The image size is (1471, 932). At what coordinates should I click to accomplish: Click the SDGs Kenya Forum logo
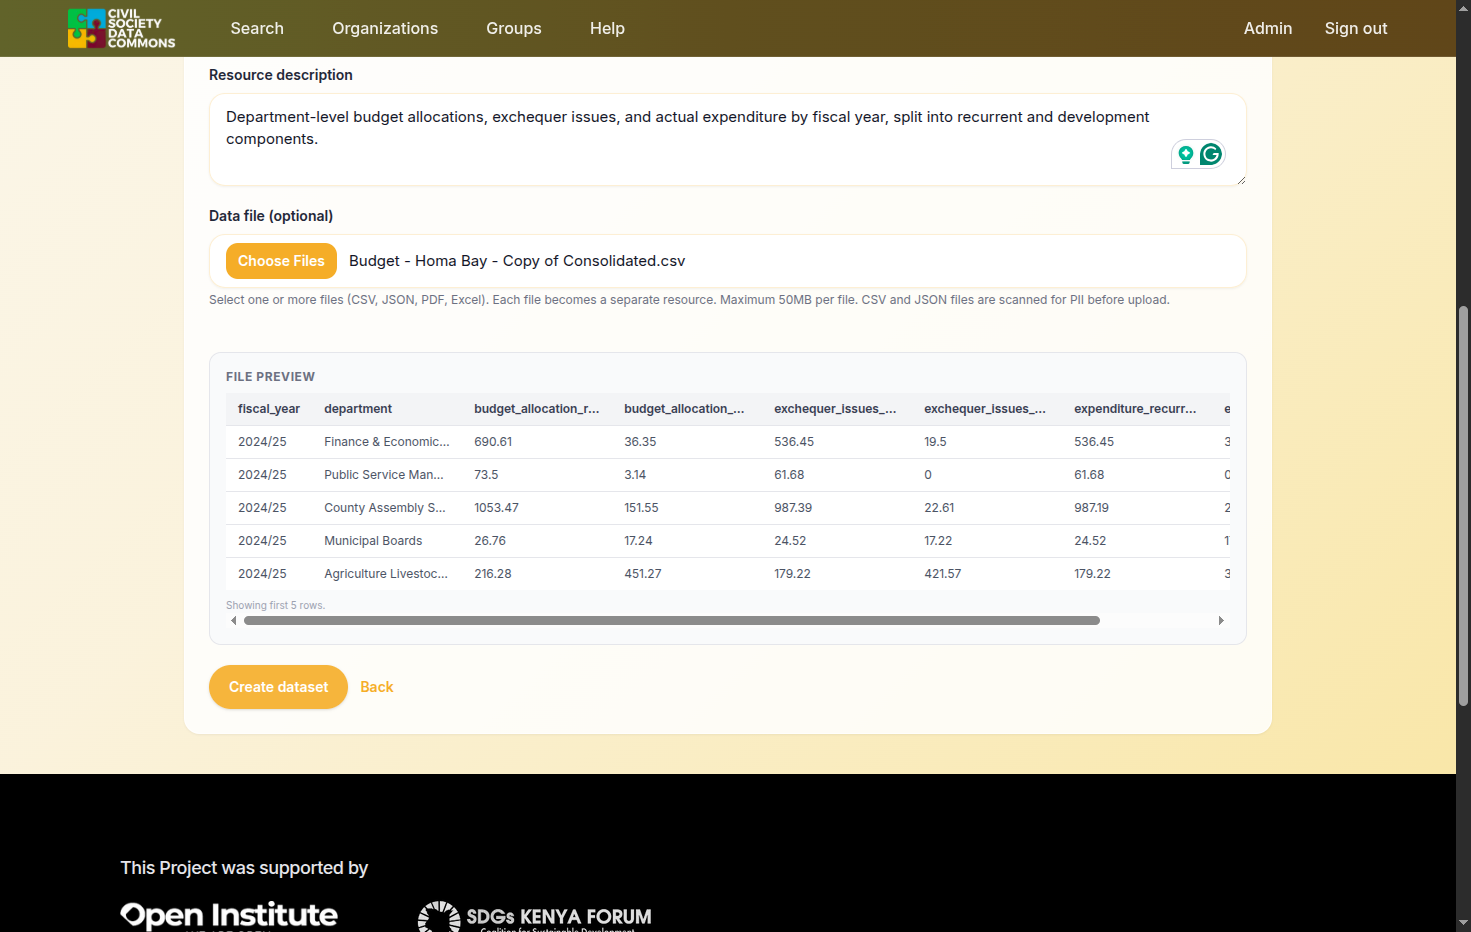point(535,917)
